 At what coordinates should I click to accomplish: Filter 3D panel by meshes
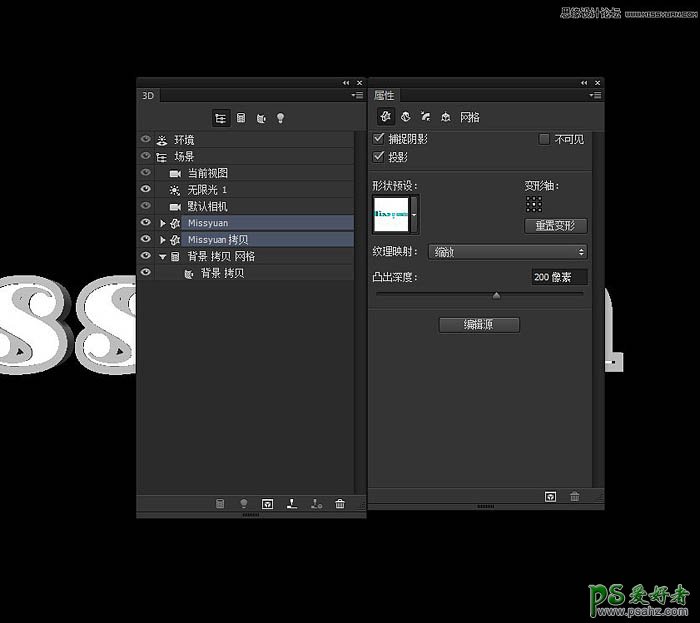pyautogui.click(x=240, y=118)
